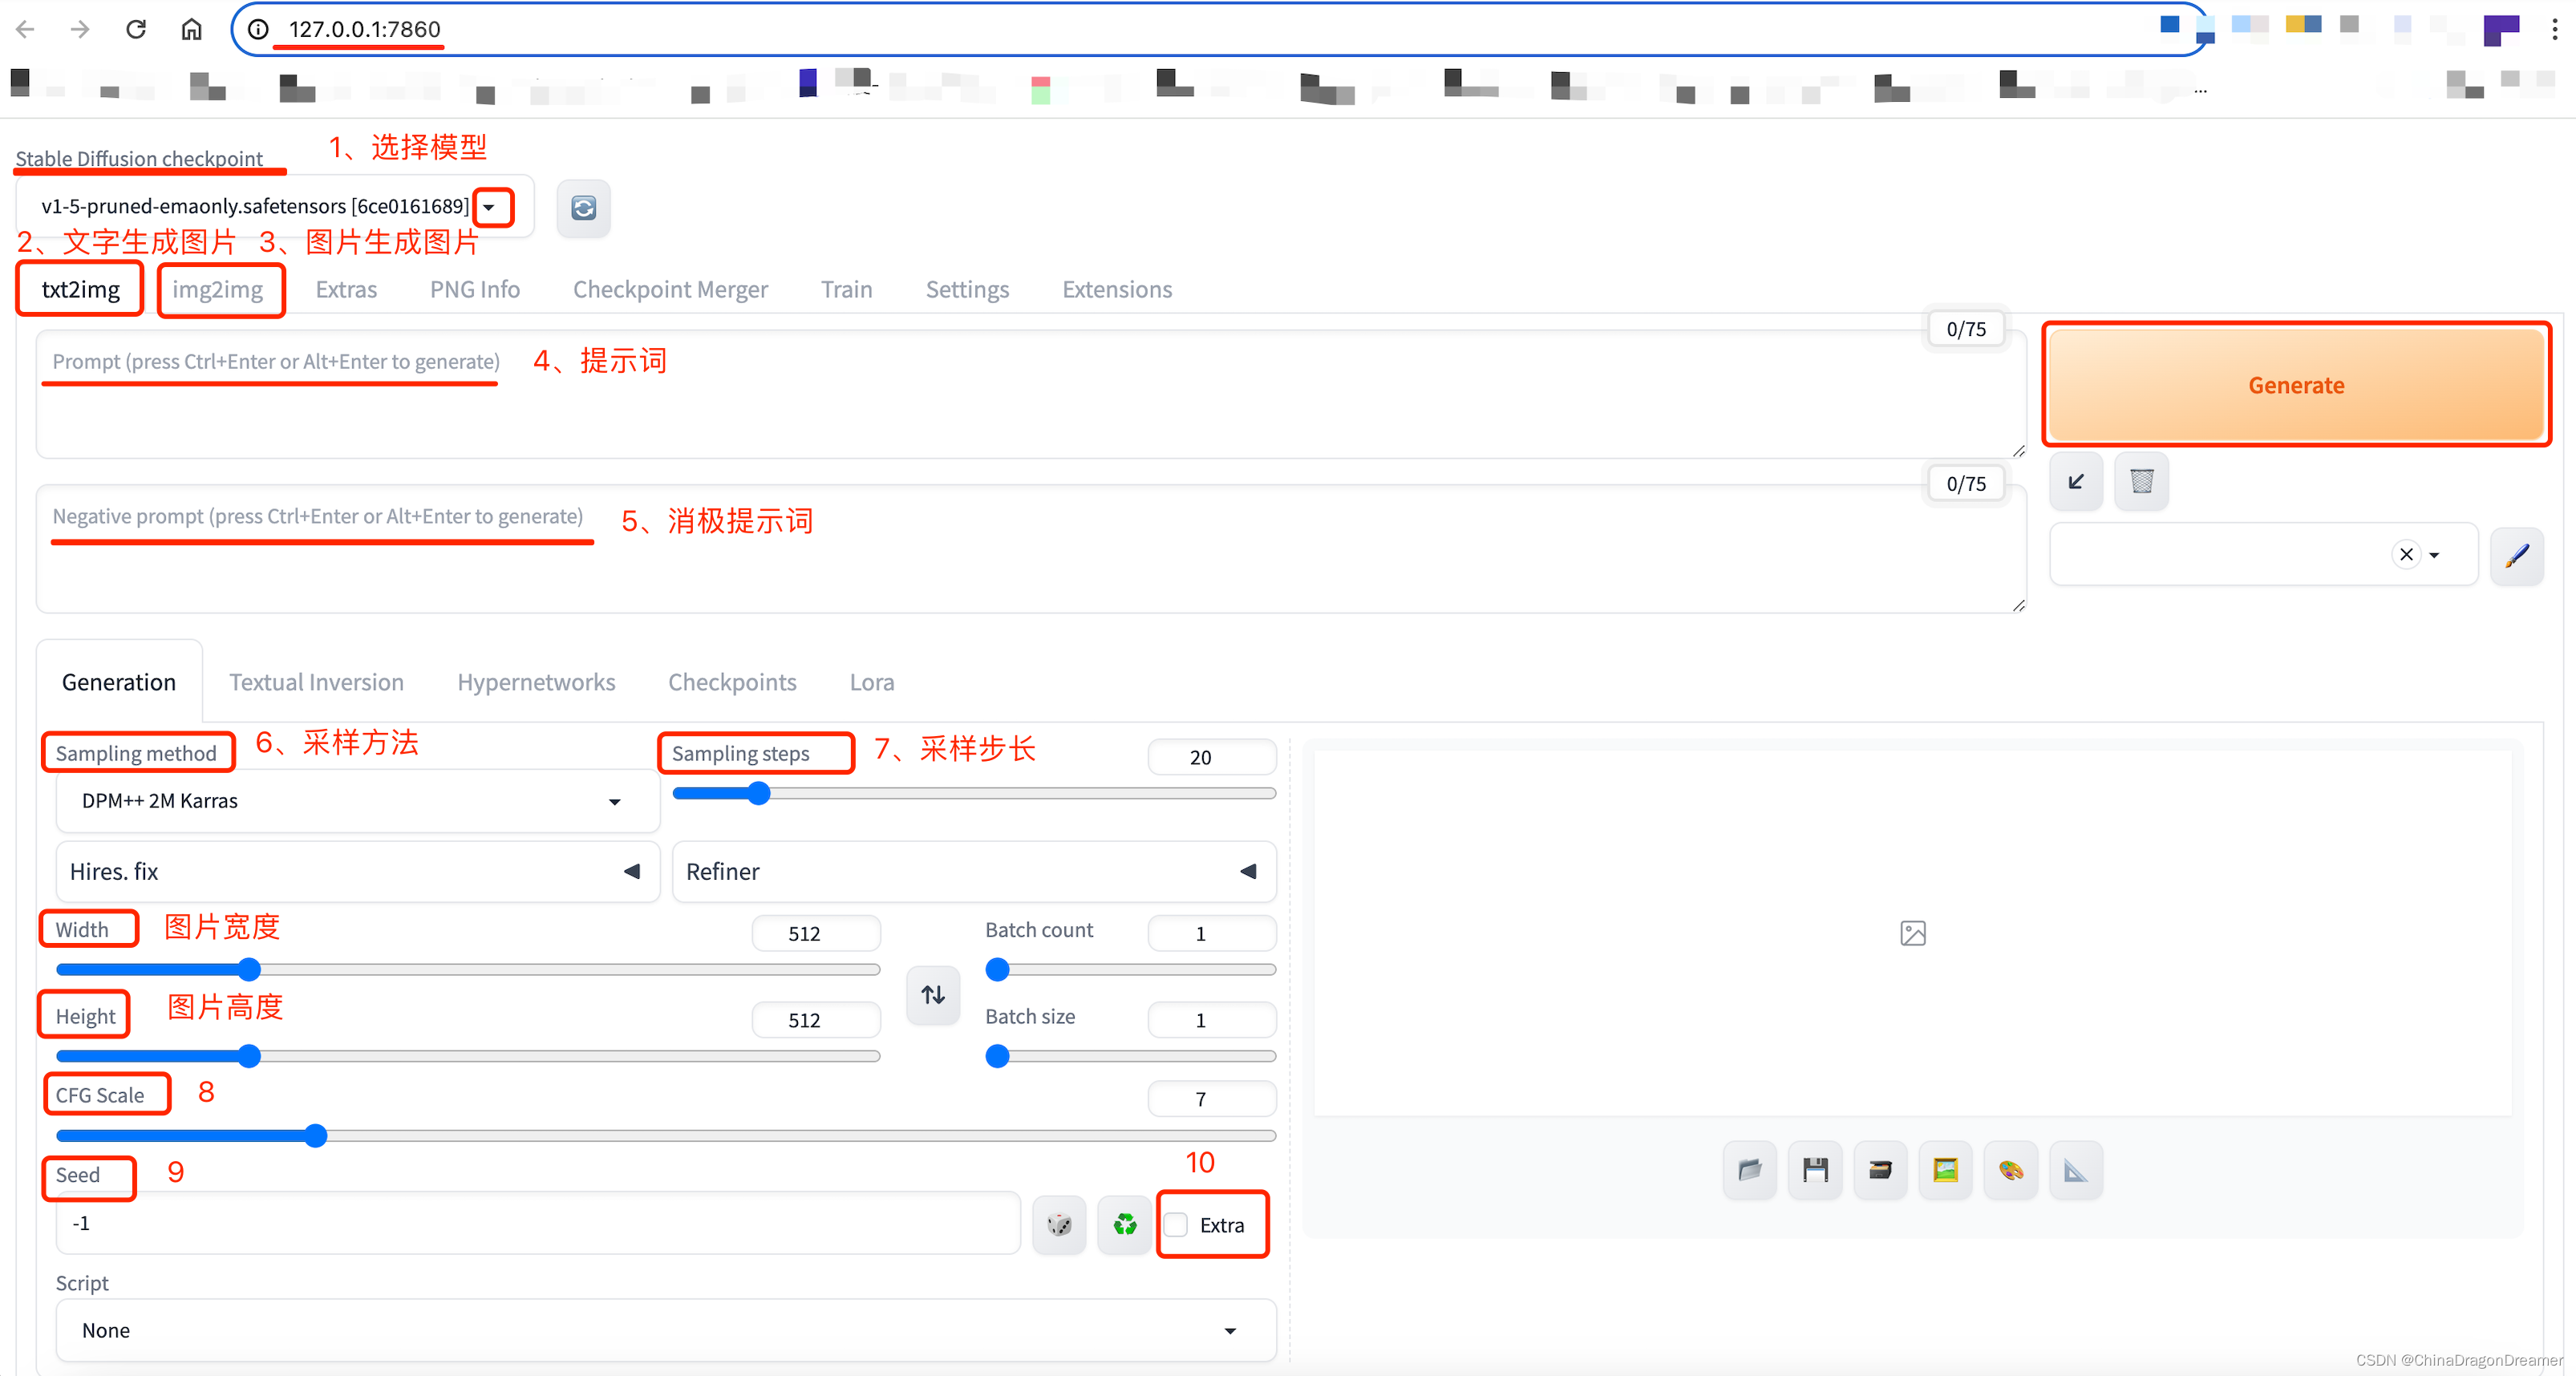Open the Script dropdown showing None
Viewport: 2576px width, 1376px height.
pos(666,1330)
